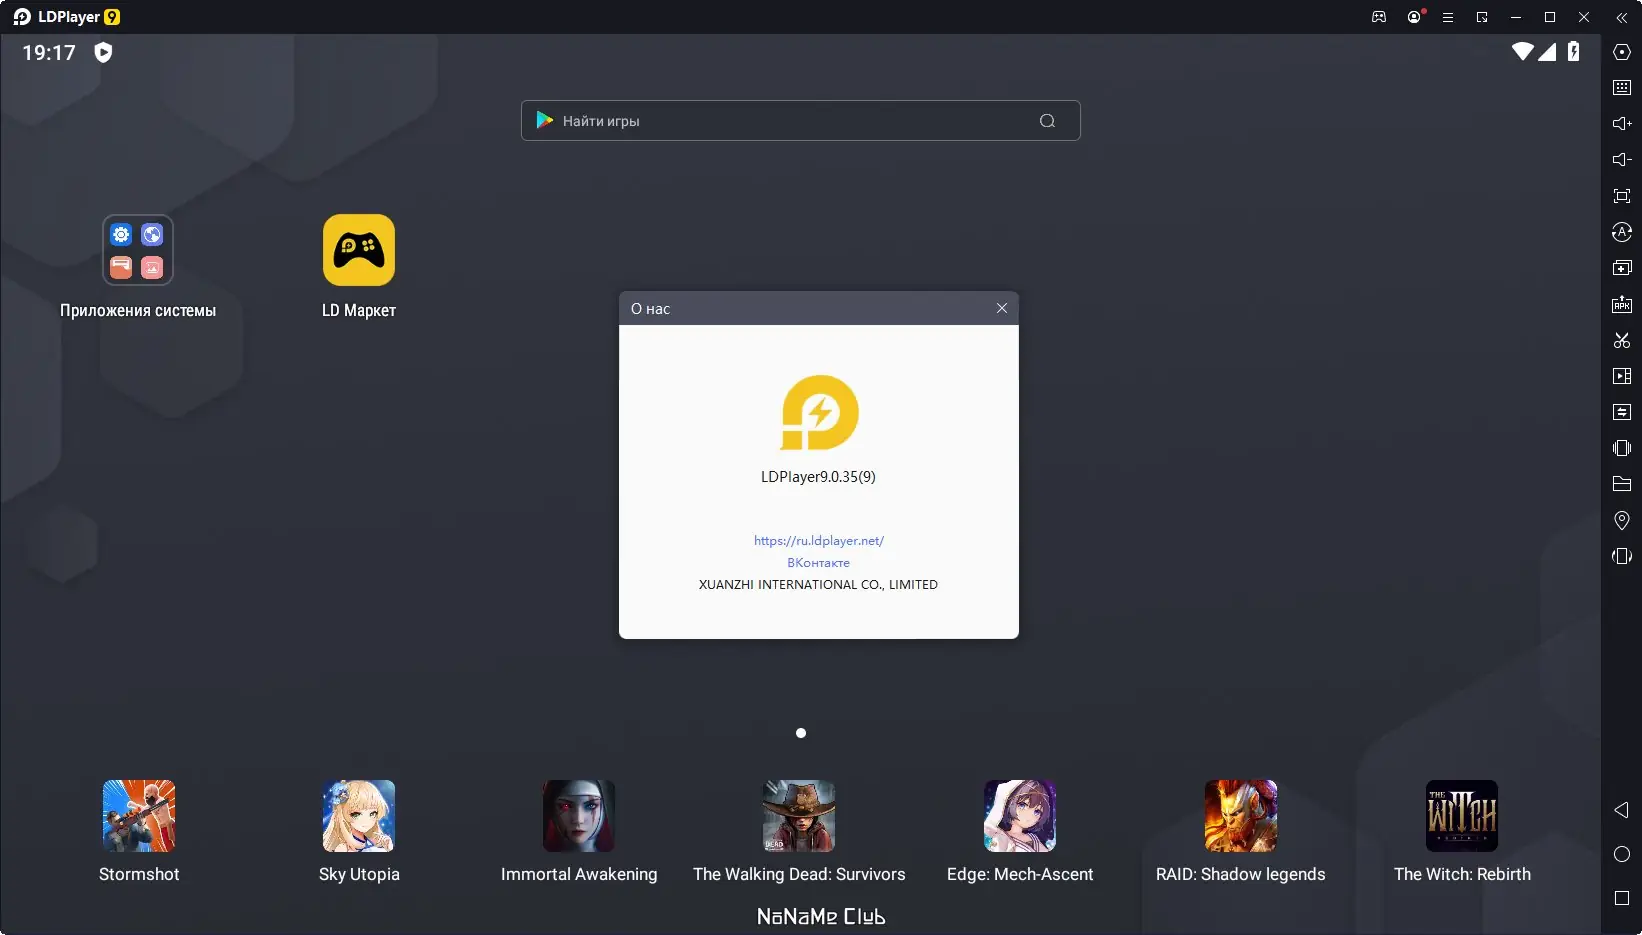Open synchronizer tool in sidebar
1642x935 pixels.
1622,412
